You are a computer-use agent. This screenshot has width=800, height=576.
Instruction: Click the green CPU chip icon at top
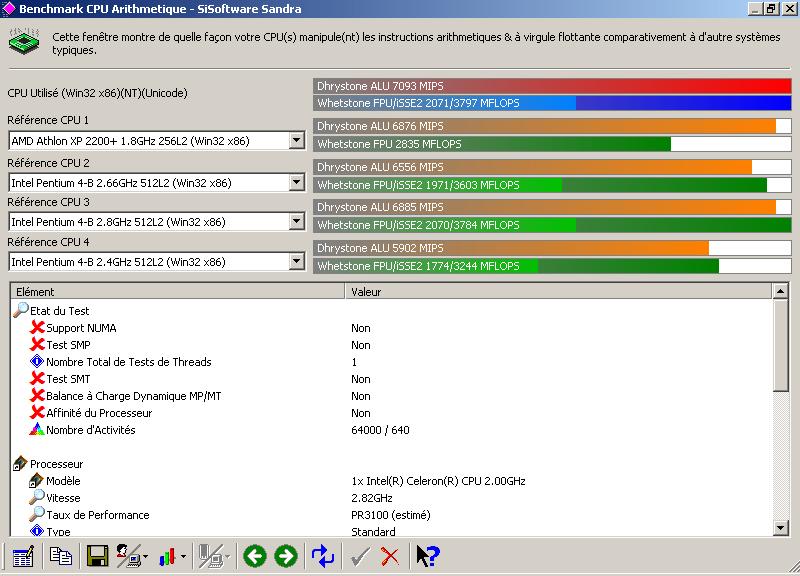click(x=24, y=42)
